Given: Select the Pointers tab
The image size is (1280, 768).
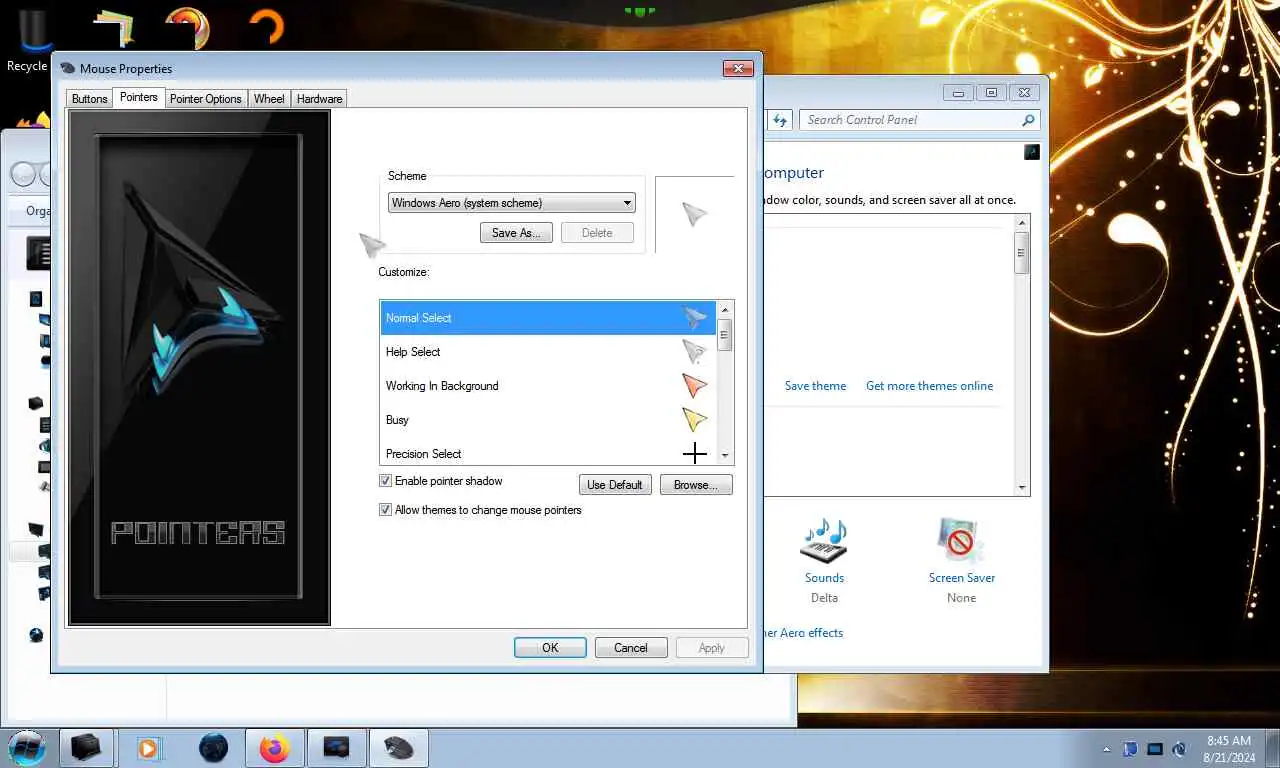Looking at the screenshot, I should click(139, 97).
